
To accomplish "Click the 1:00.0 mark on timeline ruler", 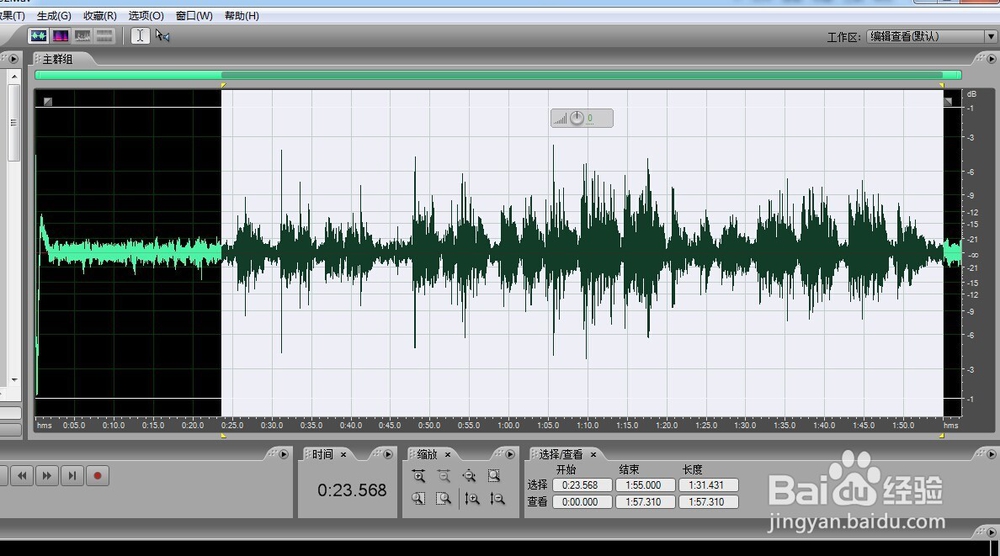I will click(508, 425).
